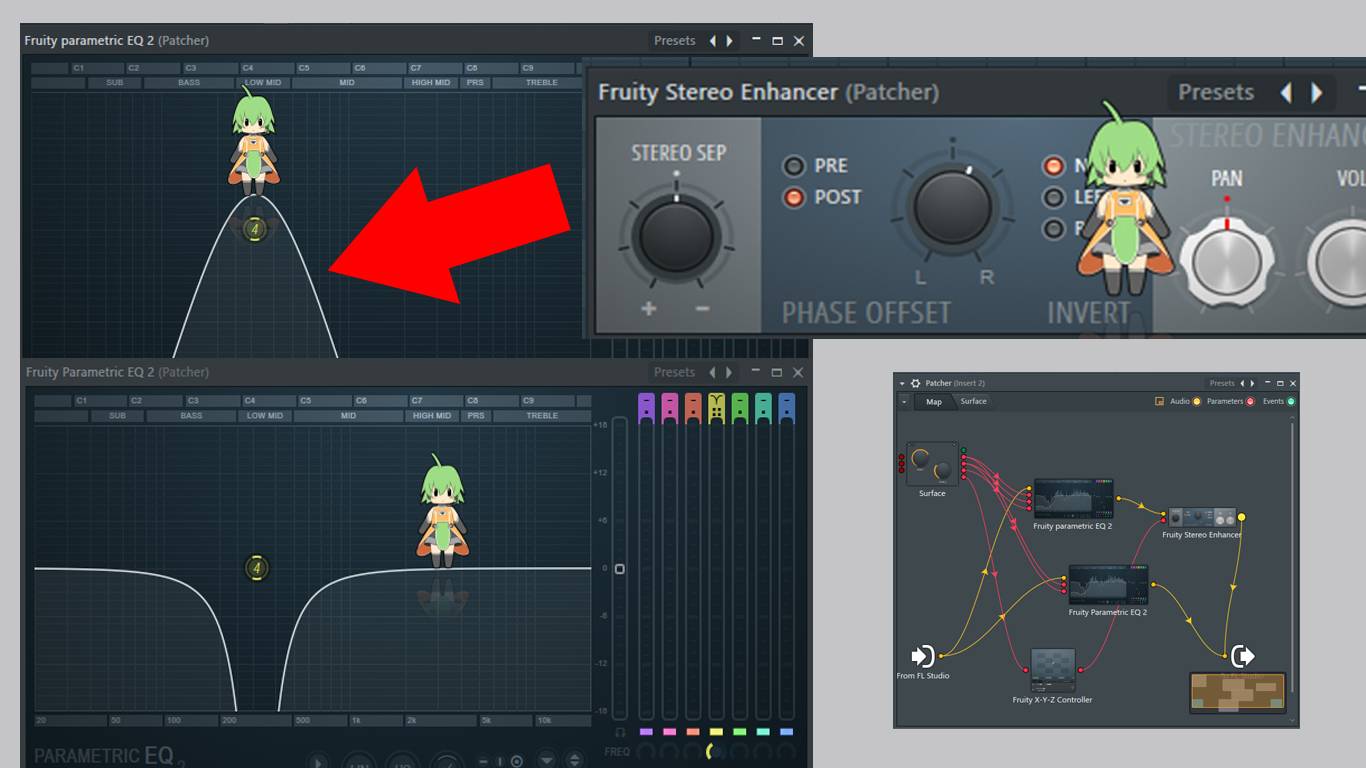Open Presets dropdown in Patcher window

[x=1222, y=383]
